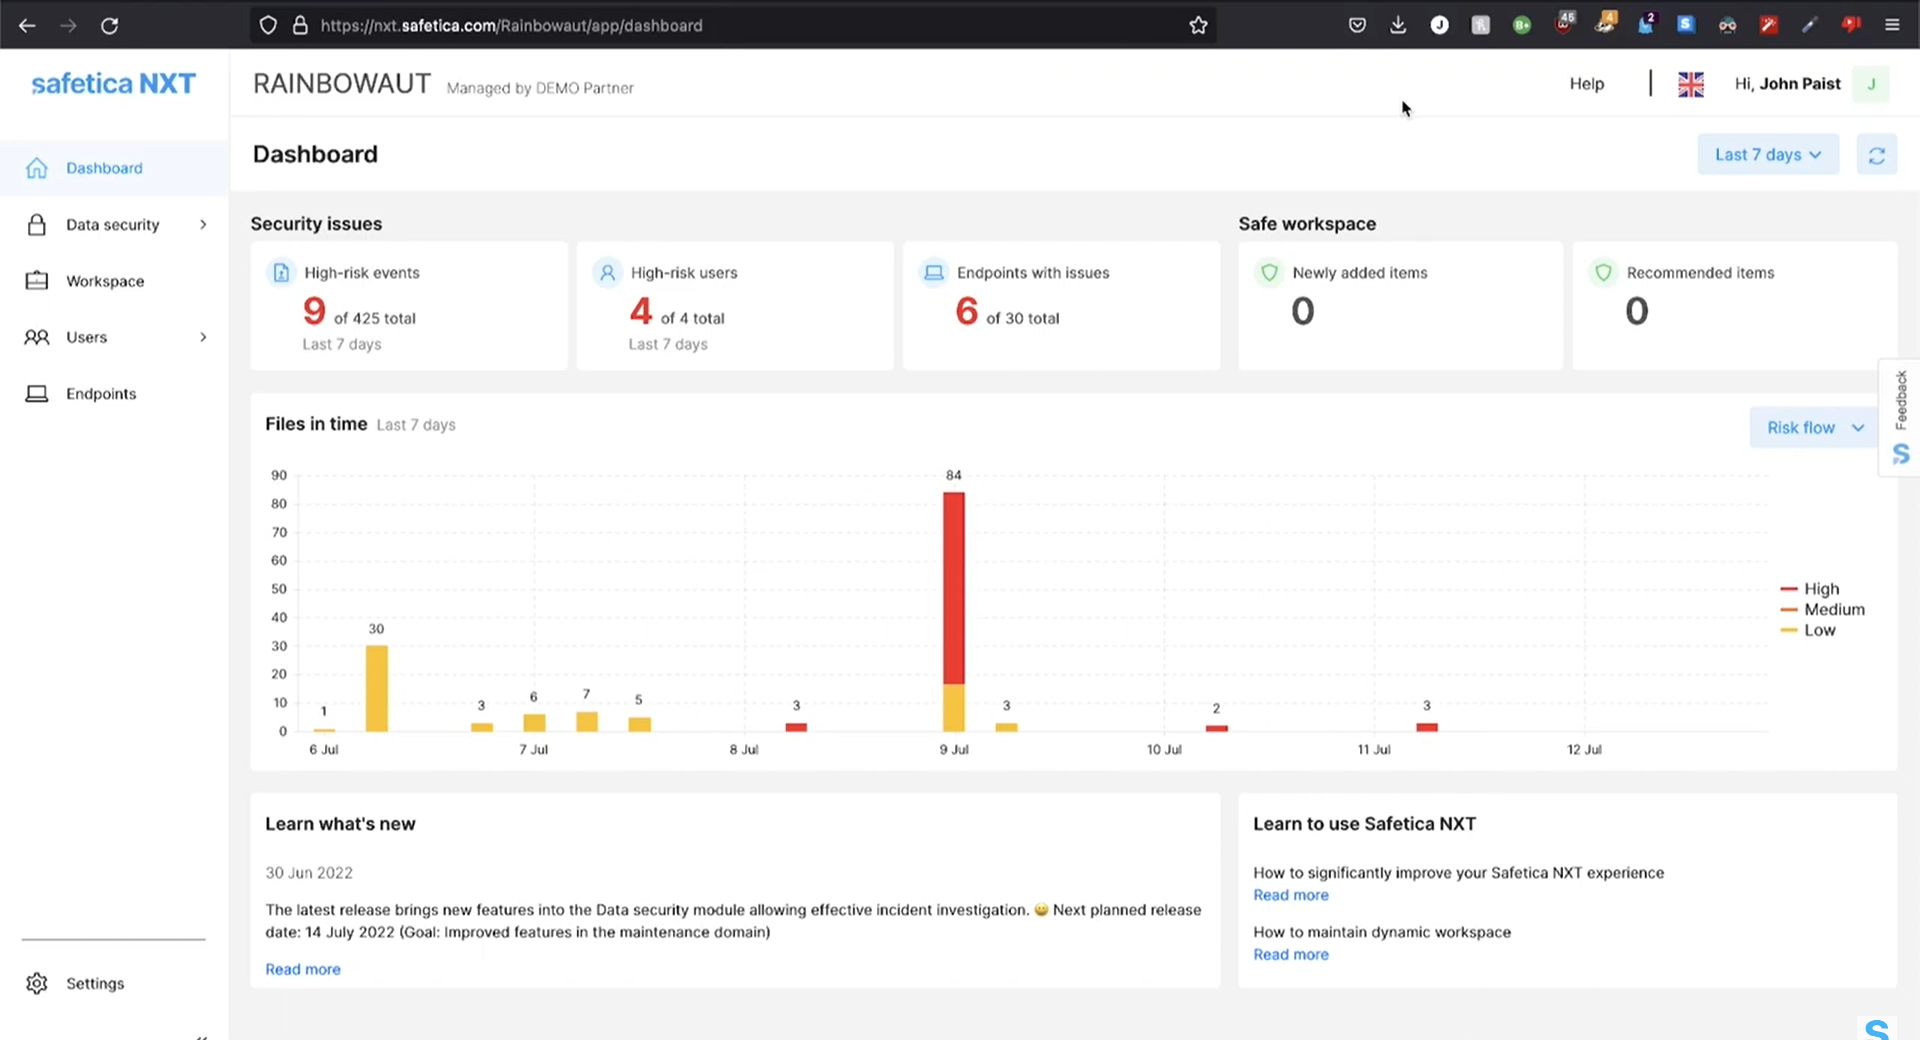Toggle the High series in chart legend
The width and height of the screenshot is (1920, 1040).
(x=1820, y=589)
